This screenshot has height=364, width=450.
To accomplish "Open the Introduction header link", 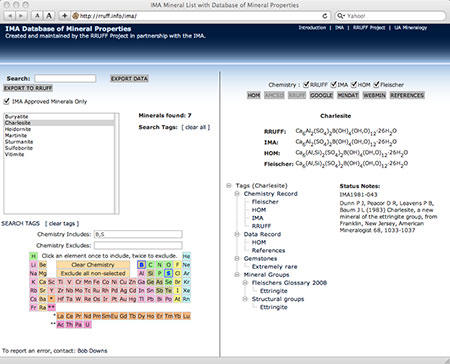I will click(312, 28).
